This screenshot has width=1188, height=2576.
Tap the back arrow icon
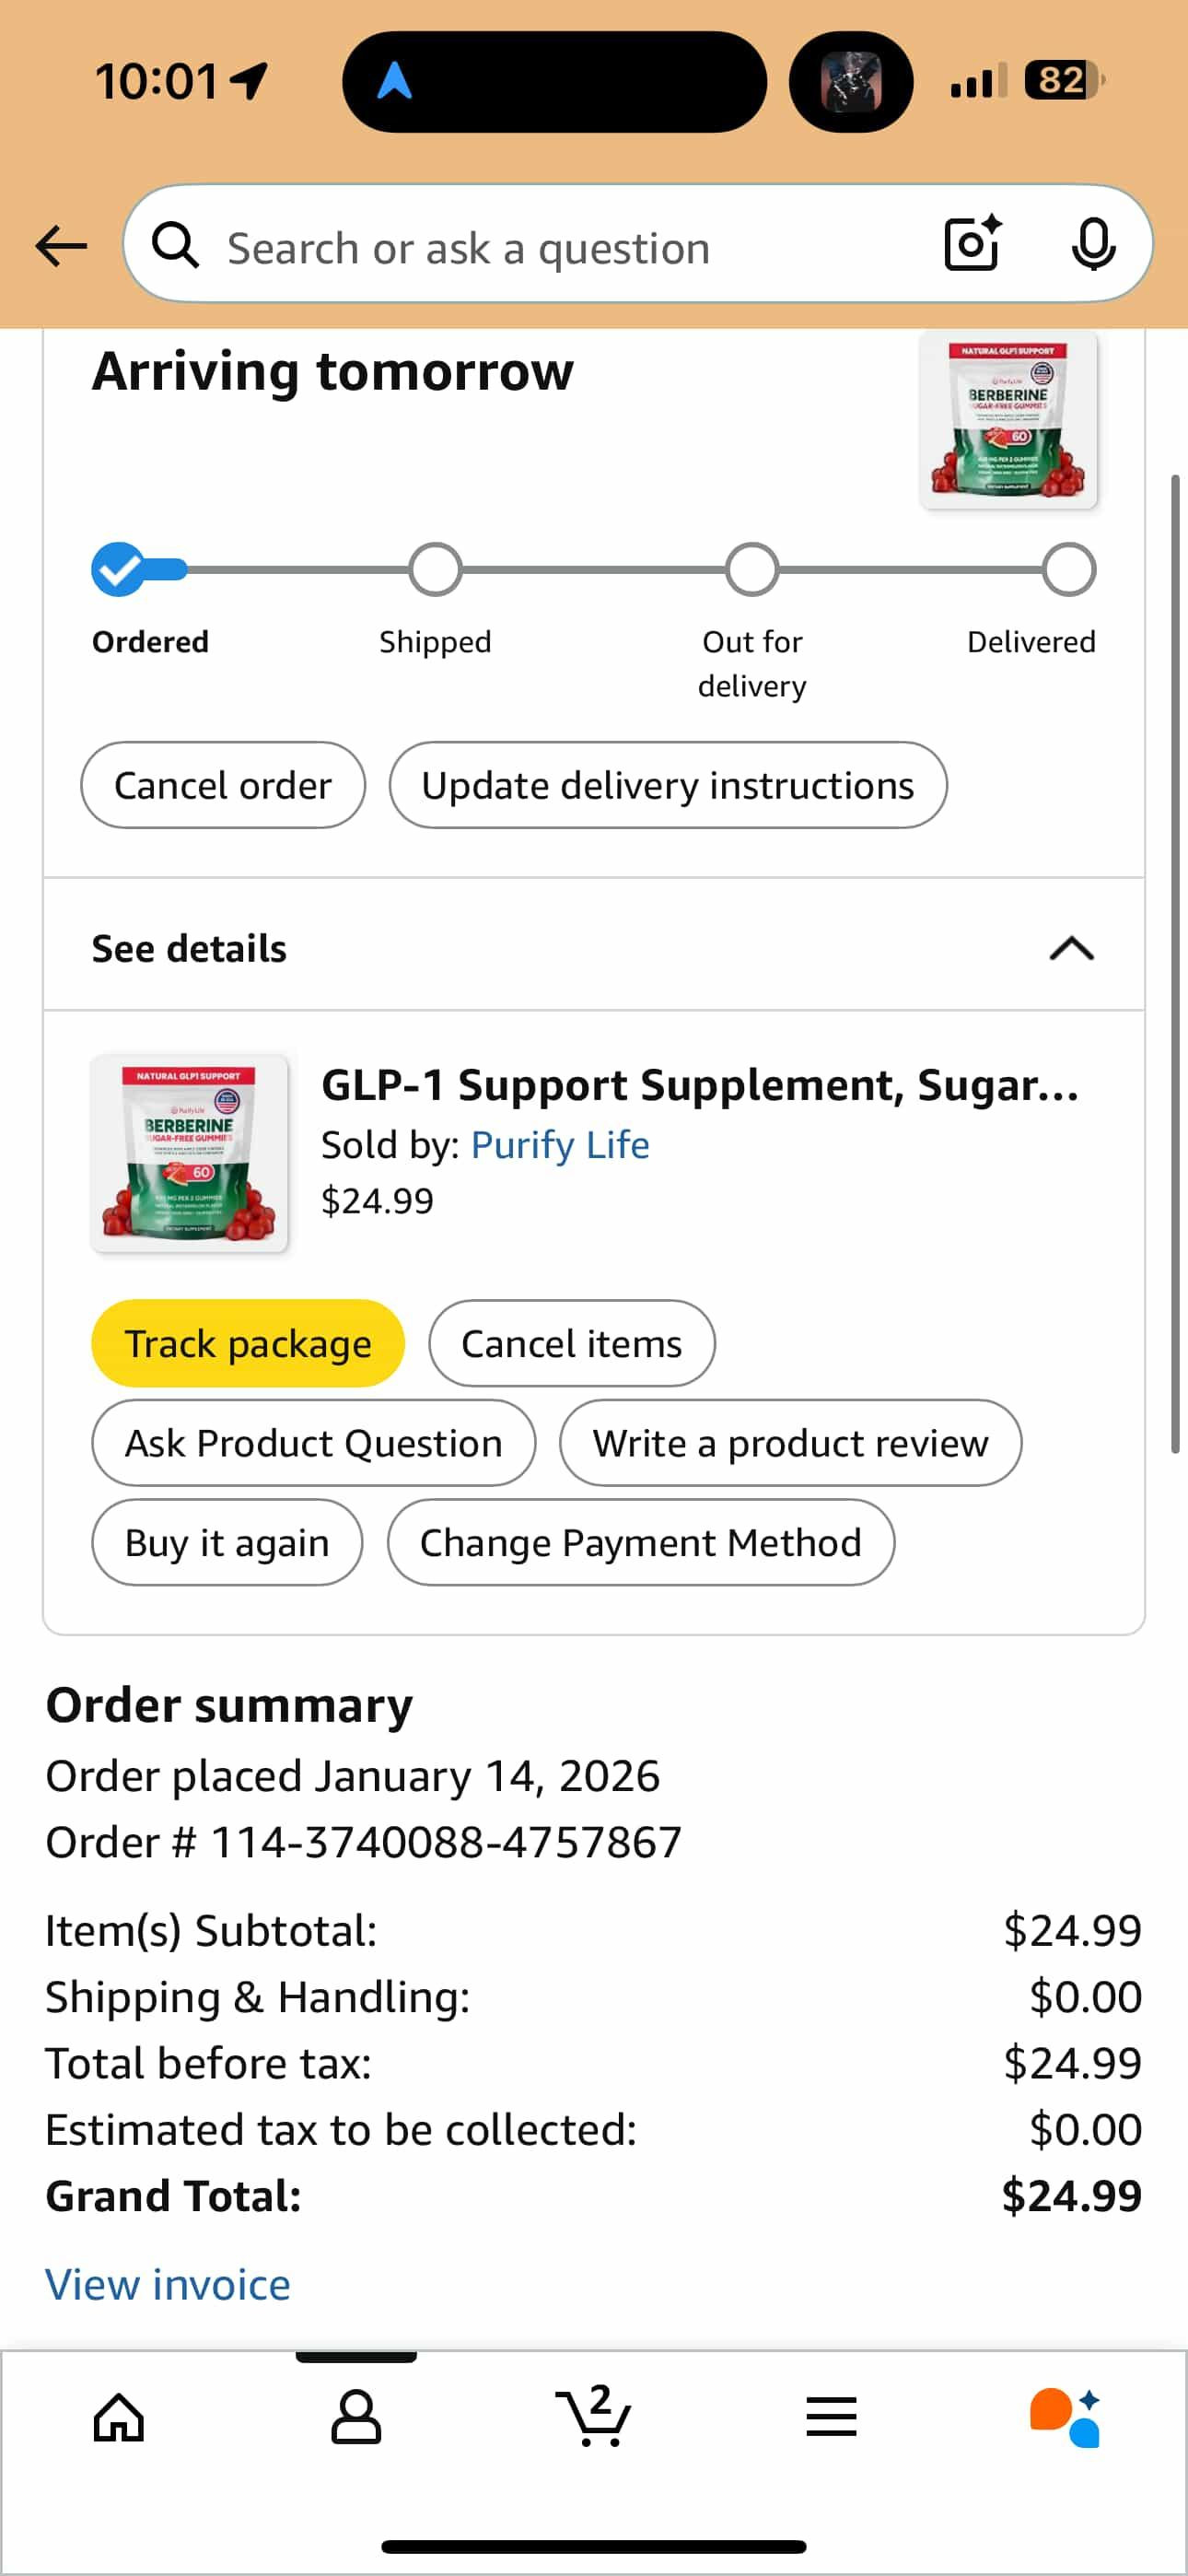(x=61, y=246)
